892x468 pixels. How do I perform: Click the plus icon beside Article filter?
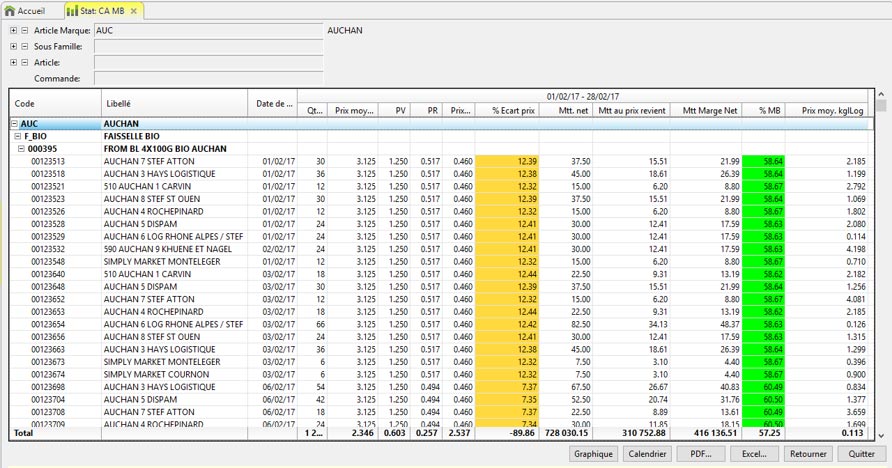click(x=14, y=63)
